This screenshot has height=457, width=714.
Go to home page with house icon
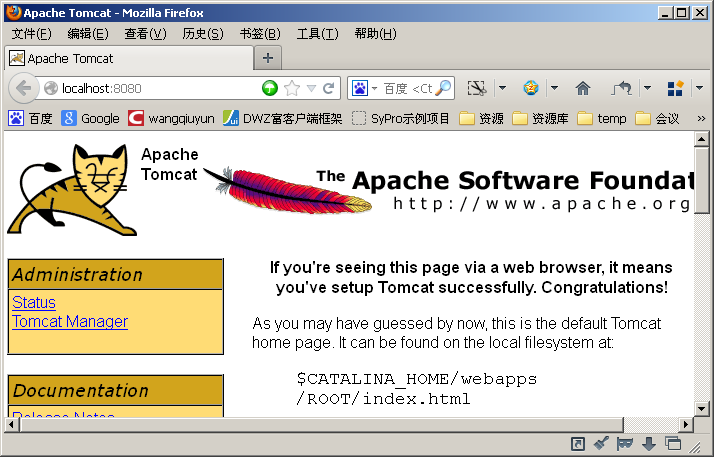pyautogui.click(x=582, y=88)
